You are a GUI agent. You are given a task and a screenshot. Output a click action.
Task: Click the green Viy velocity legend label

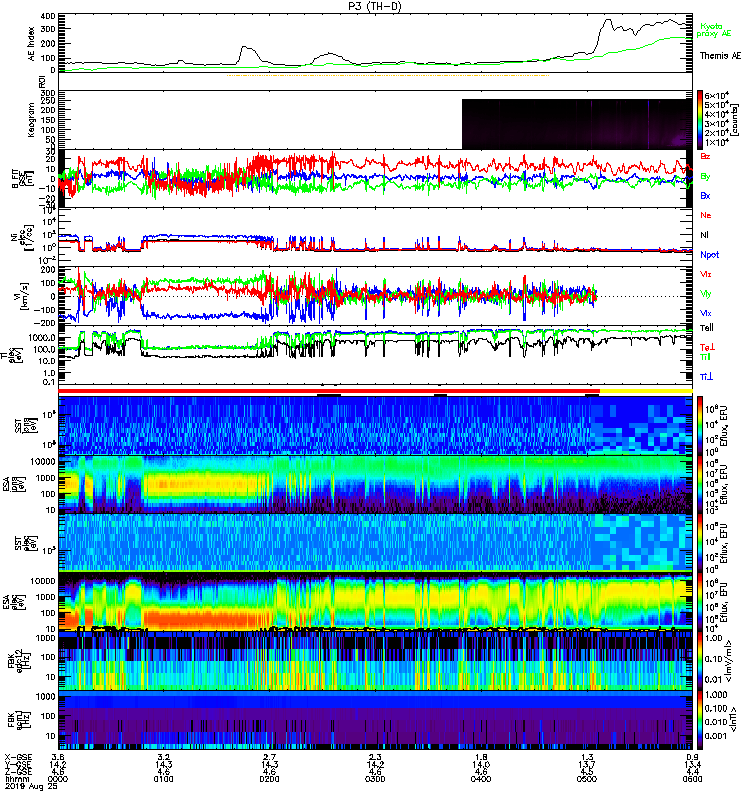(705, 294)
